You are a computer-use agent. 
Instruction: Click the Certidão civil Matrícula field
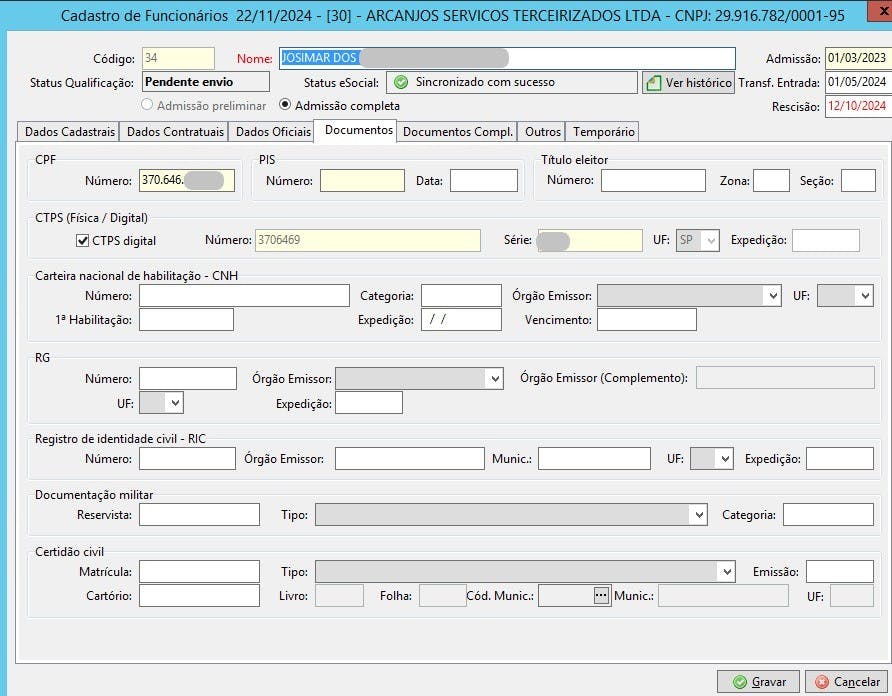199,571
